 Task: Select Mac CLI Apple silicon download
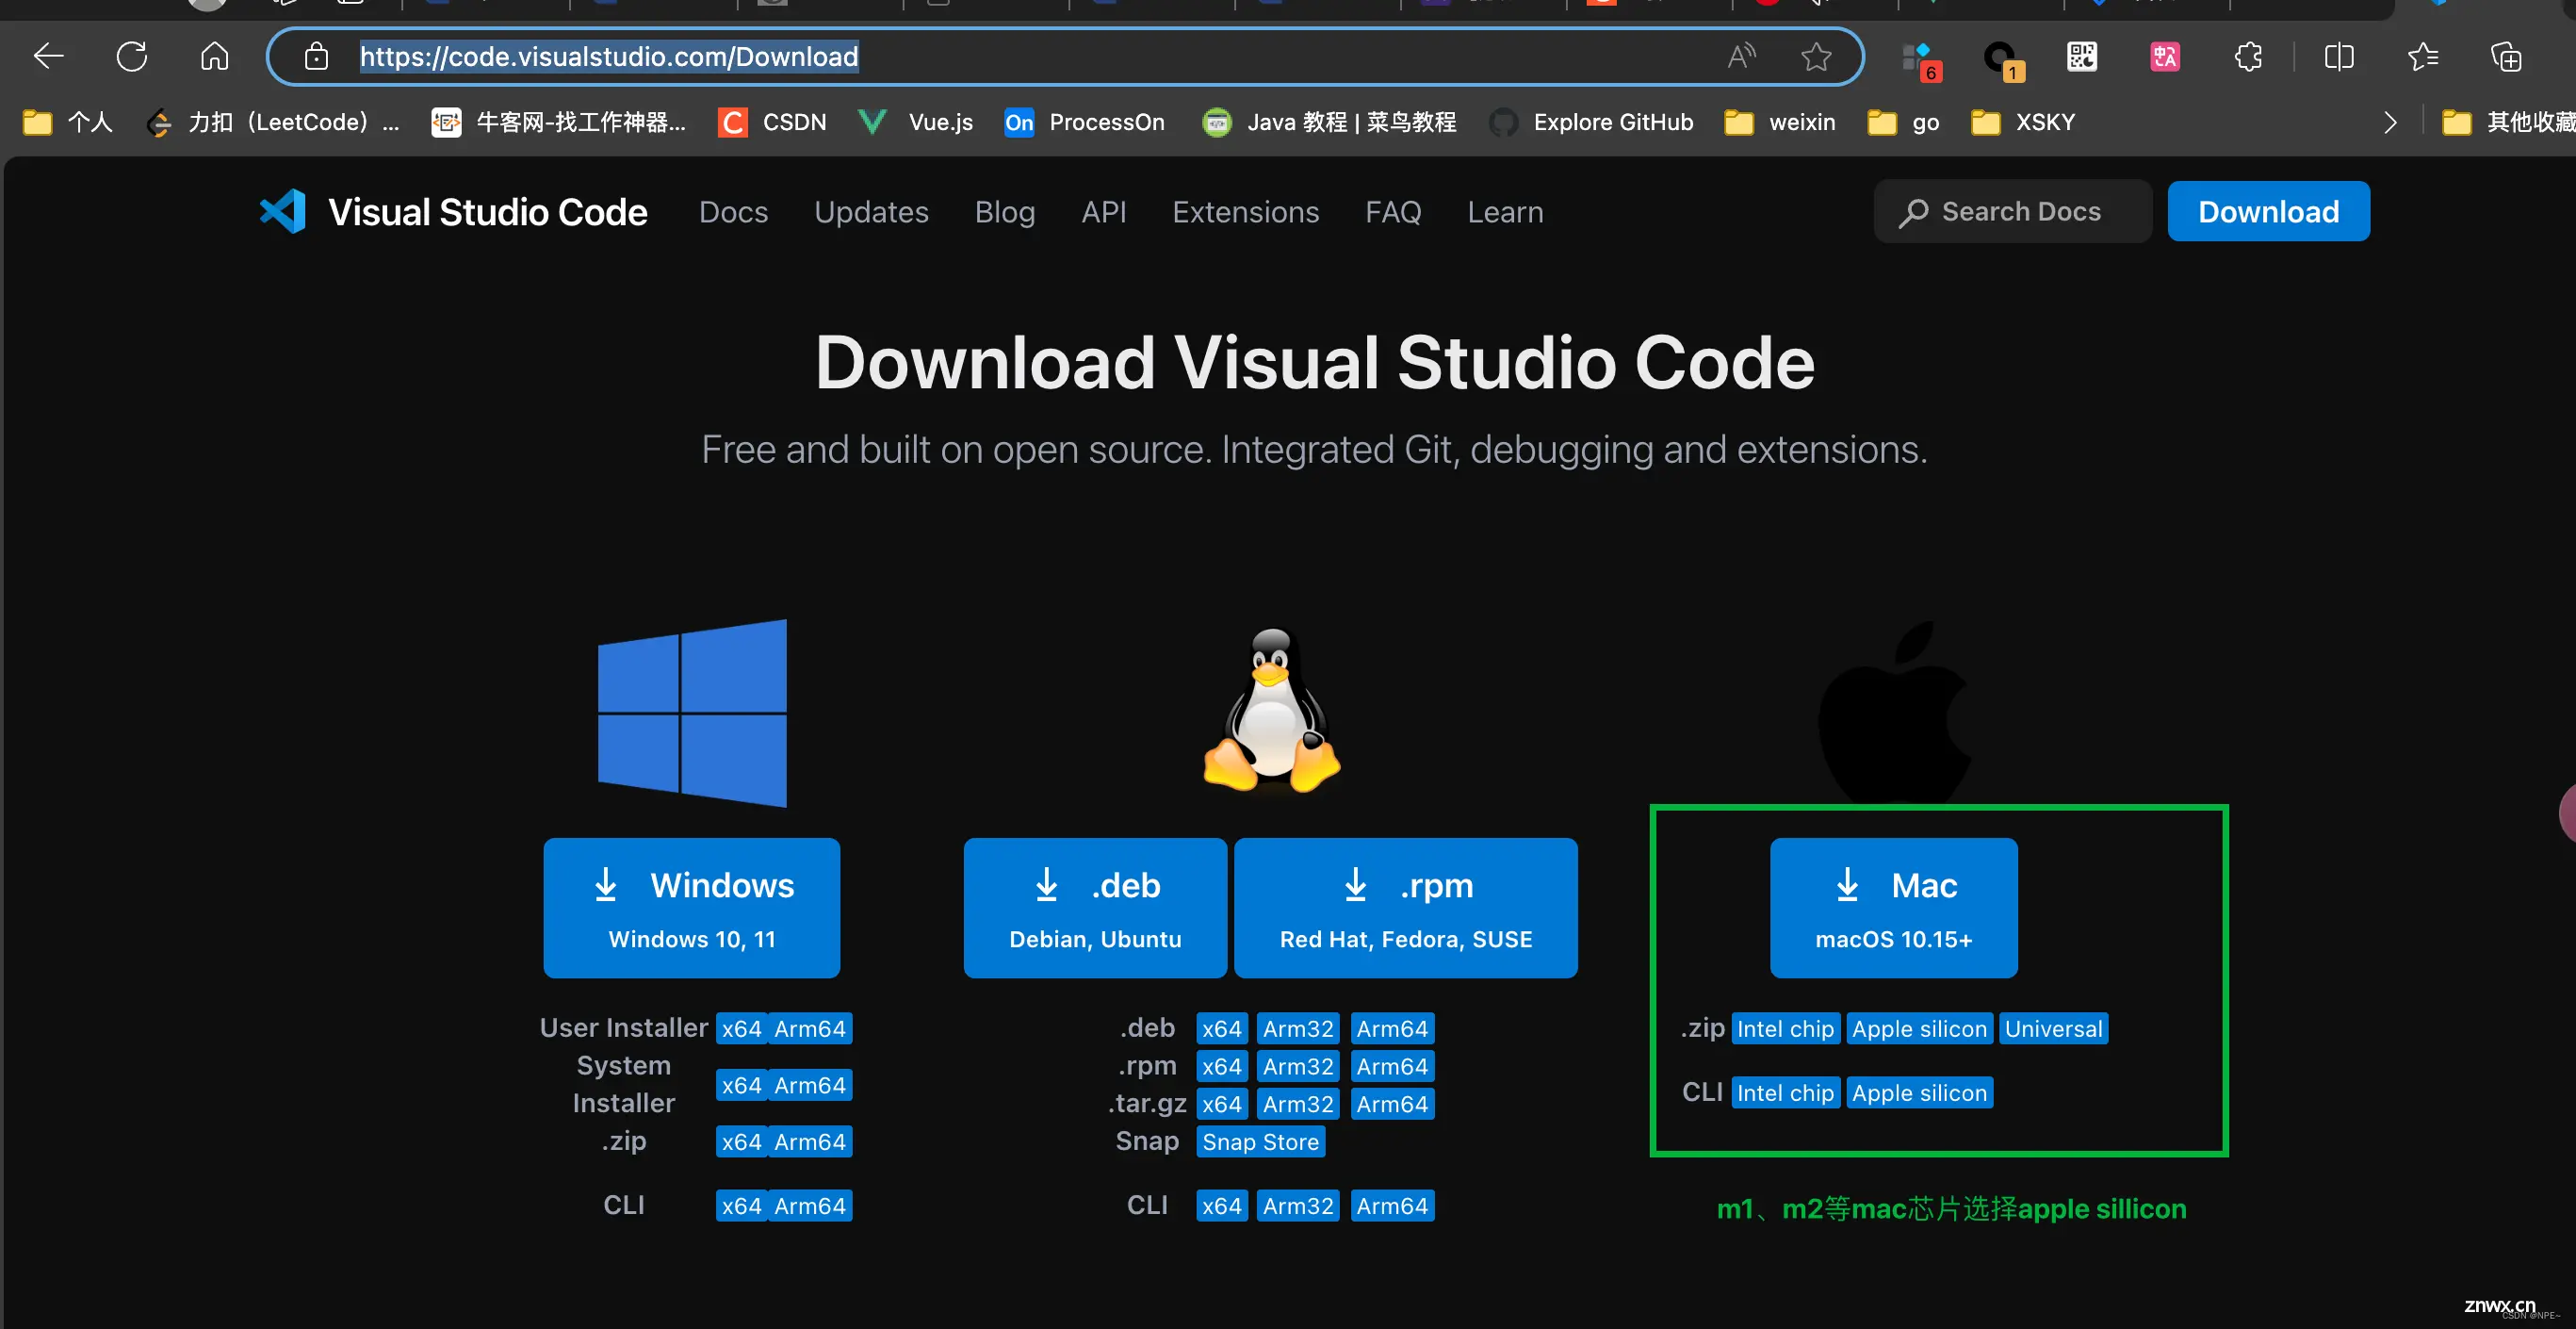point(1919,1093)
